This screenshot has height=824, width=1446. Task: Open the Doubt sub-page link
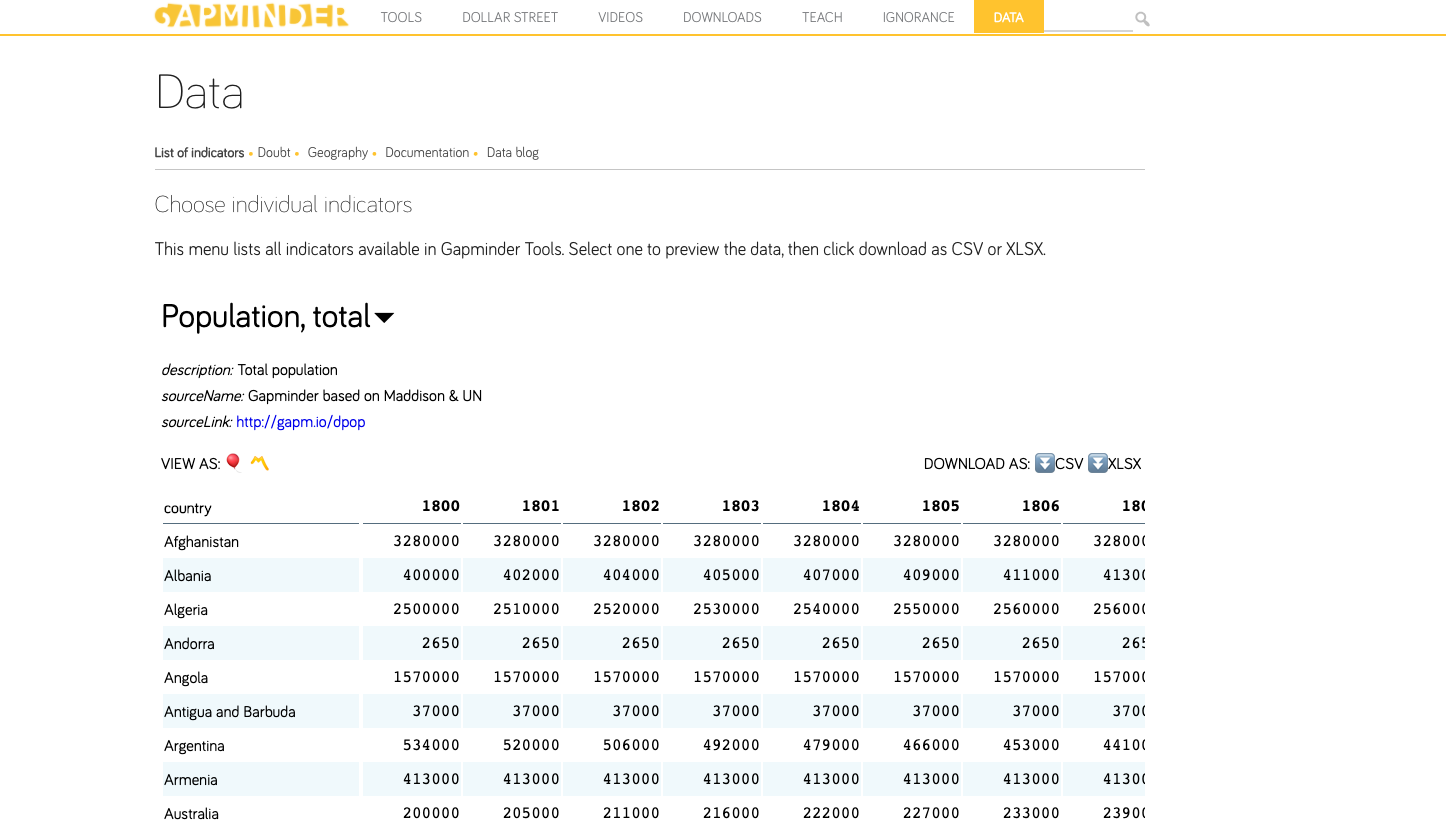pyautogui.click(x=274, y=153)
